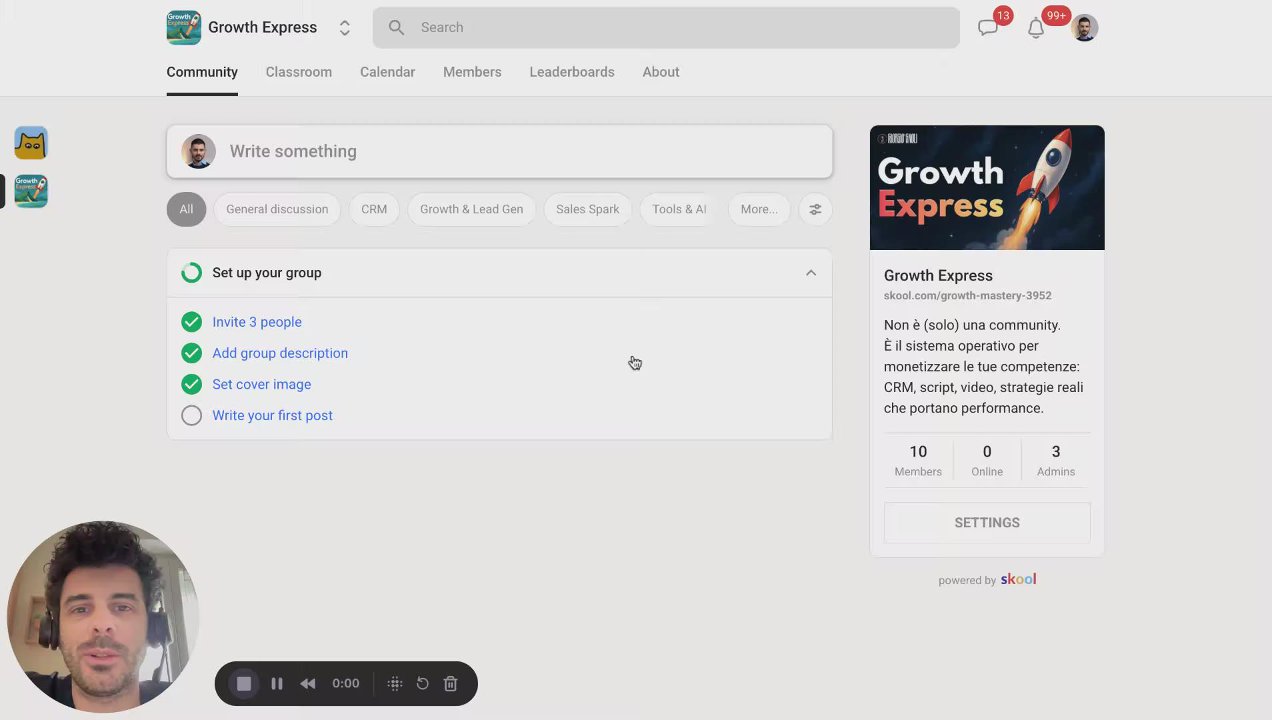Open the category filter settings icon
1272x720 pixels.
point(815,209)
